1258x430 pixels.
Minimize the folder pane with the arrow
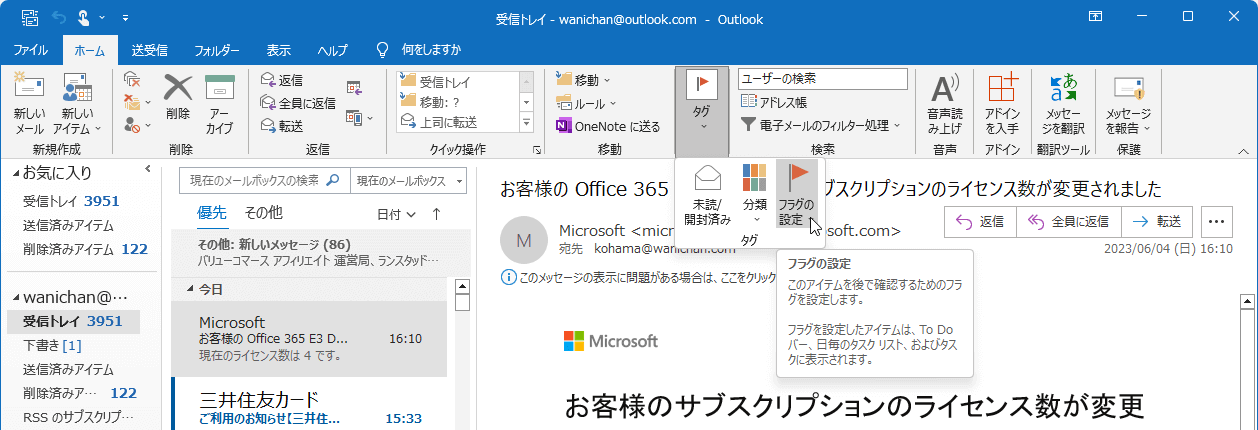[x=147, y=169]
